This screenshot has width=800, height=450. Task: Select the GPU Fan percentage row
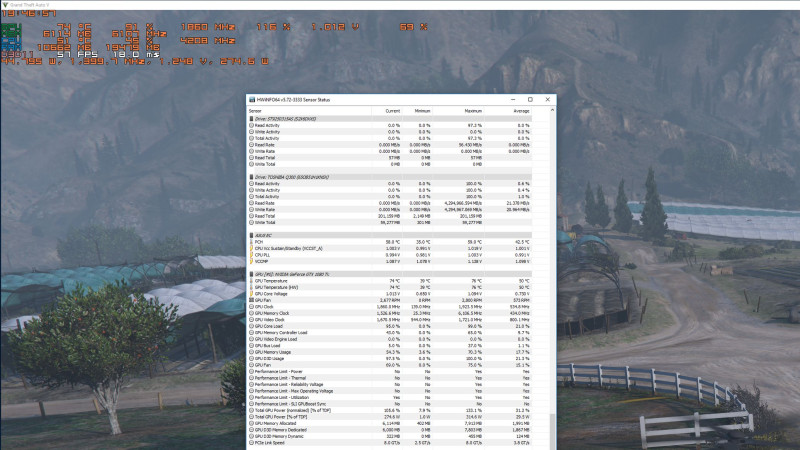pyautogui.click(x=389, y=365)
